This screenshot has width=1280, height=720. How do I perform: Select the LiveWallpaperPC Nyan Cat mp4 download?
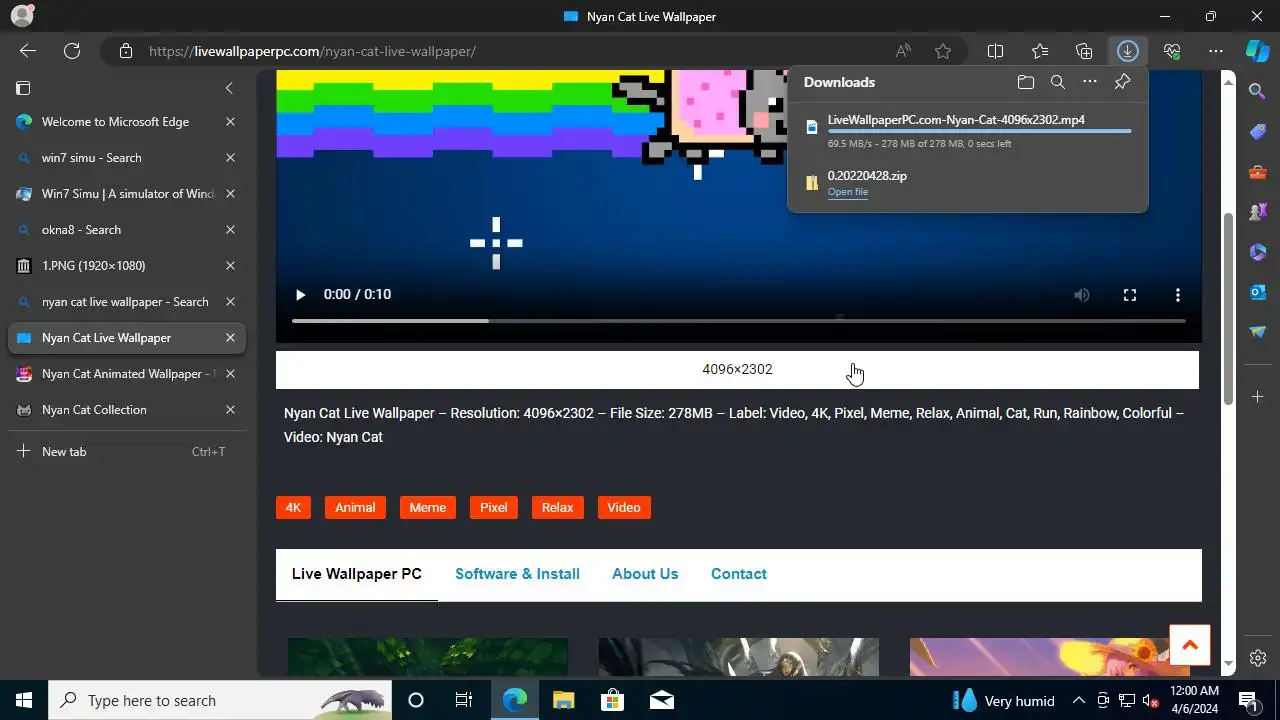pos(968,131)
